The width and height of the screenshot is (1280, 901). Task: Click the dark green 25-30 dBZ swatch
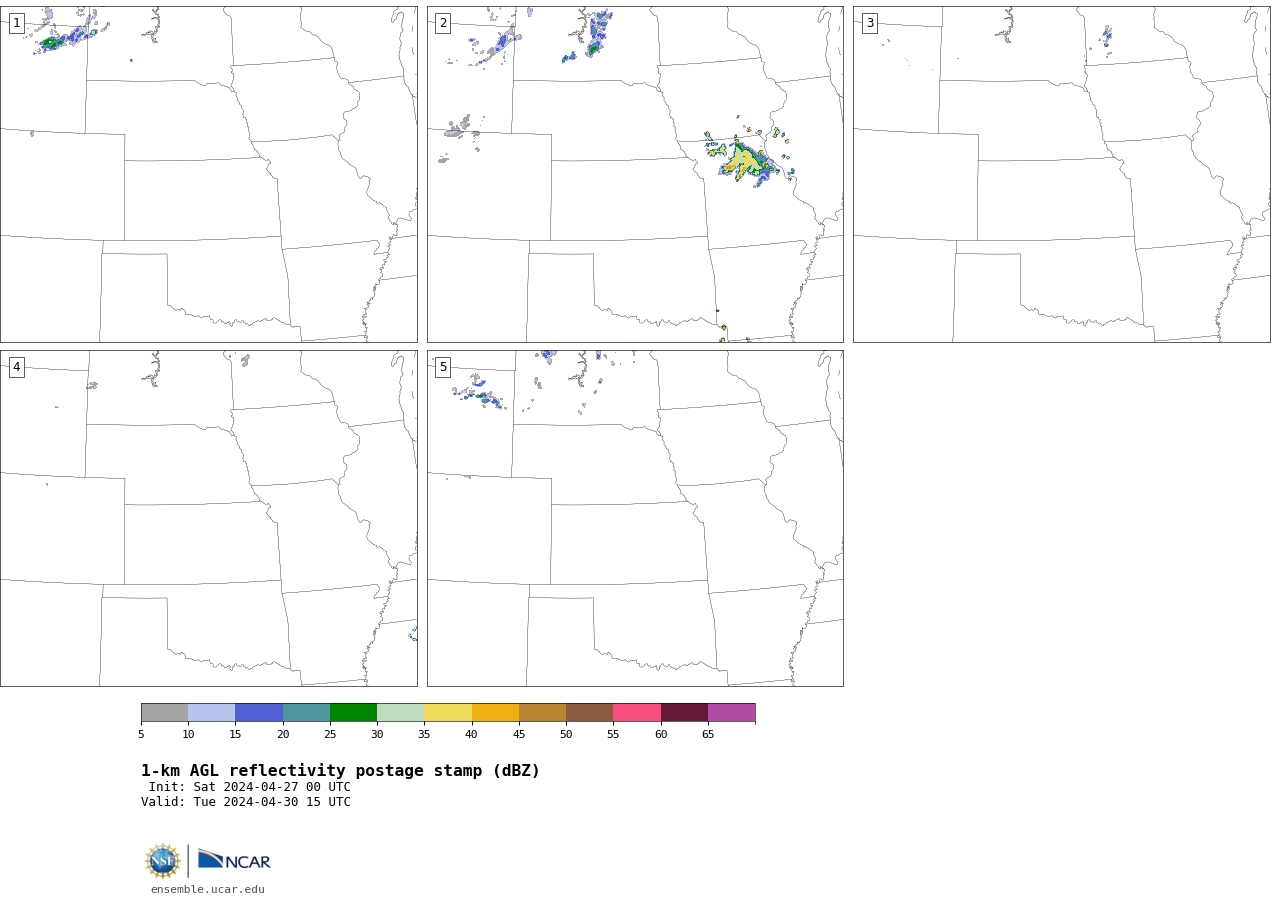point(353,713)
